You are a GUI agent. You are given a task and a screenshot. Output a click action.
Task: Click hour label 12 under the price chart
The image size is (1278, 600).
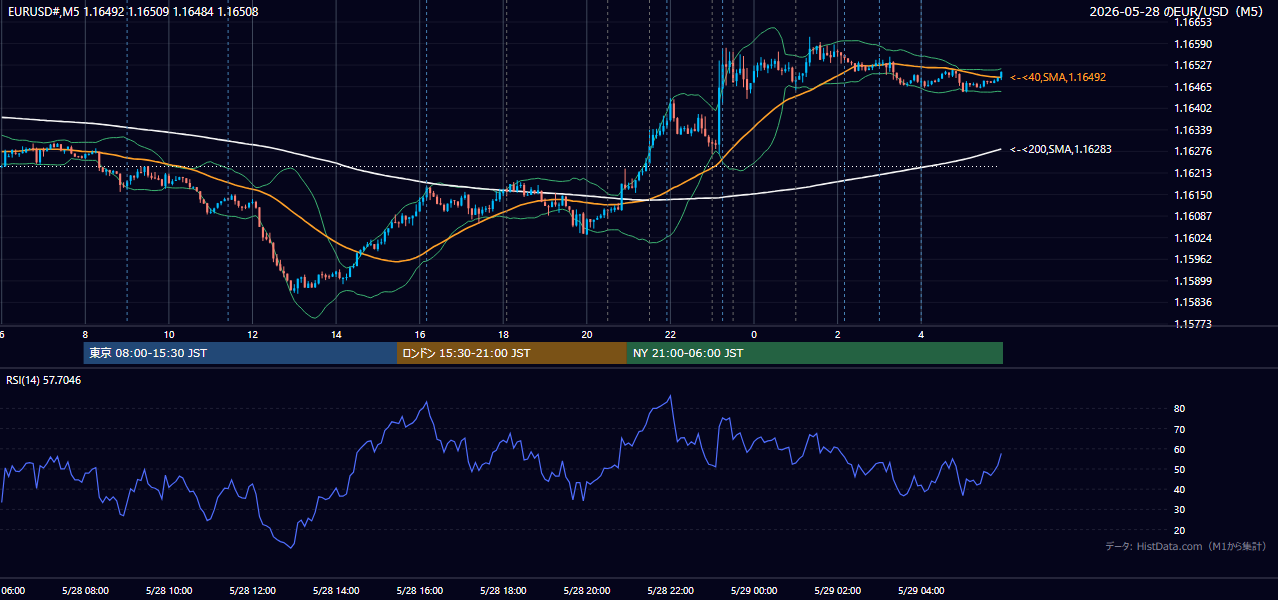point(253,334)
